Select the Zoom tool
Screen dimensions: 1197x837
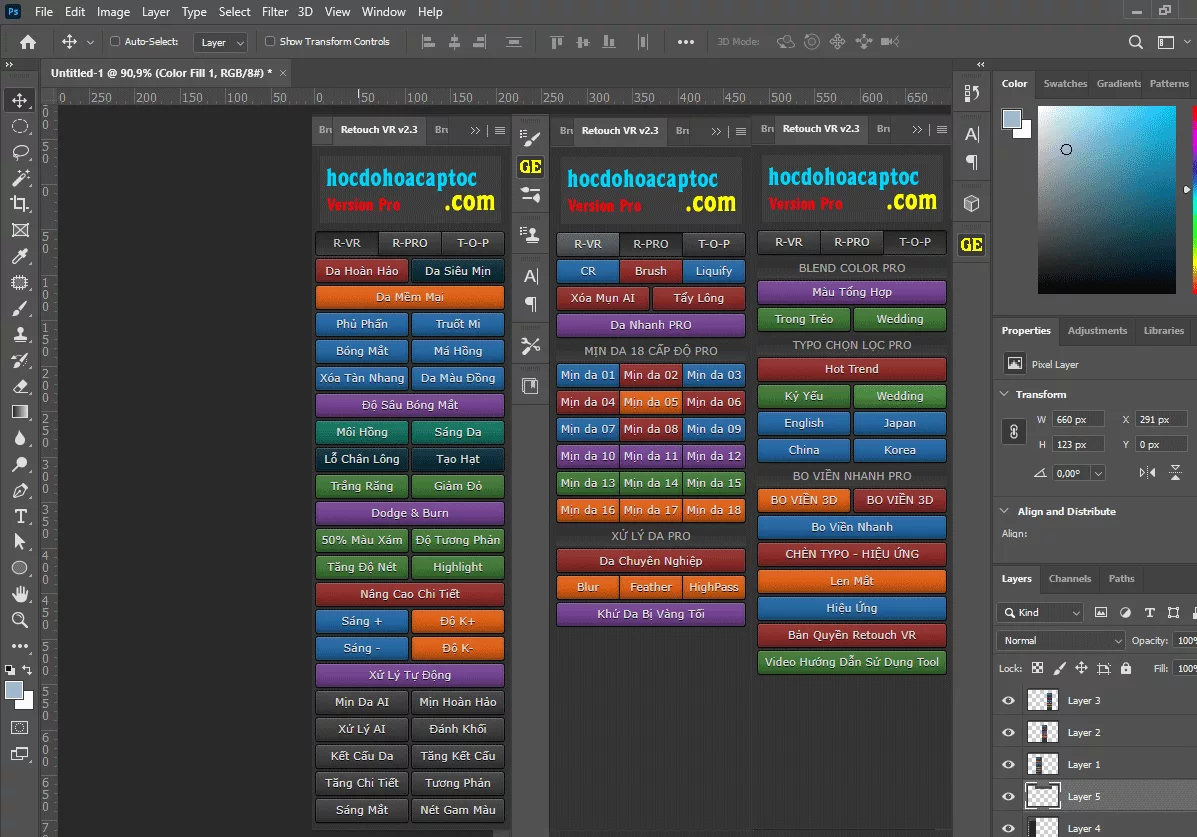[x=20, y=620]
